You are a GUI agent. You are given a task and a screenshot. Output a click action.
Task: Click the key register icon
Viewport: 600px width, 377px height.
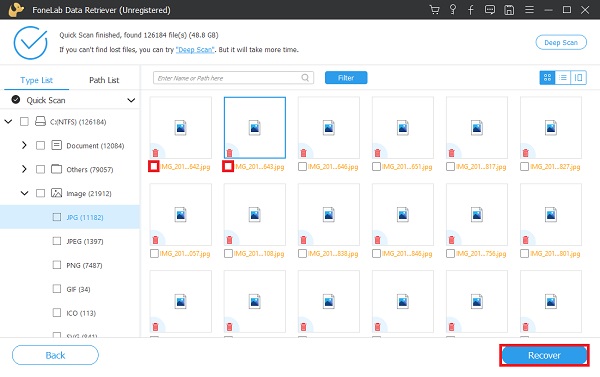453,10
